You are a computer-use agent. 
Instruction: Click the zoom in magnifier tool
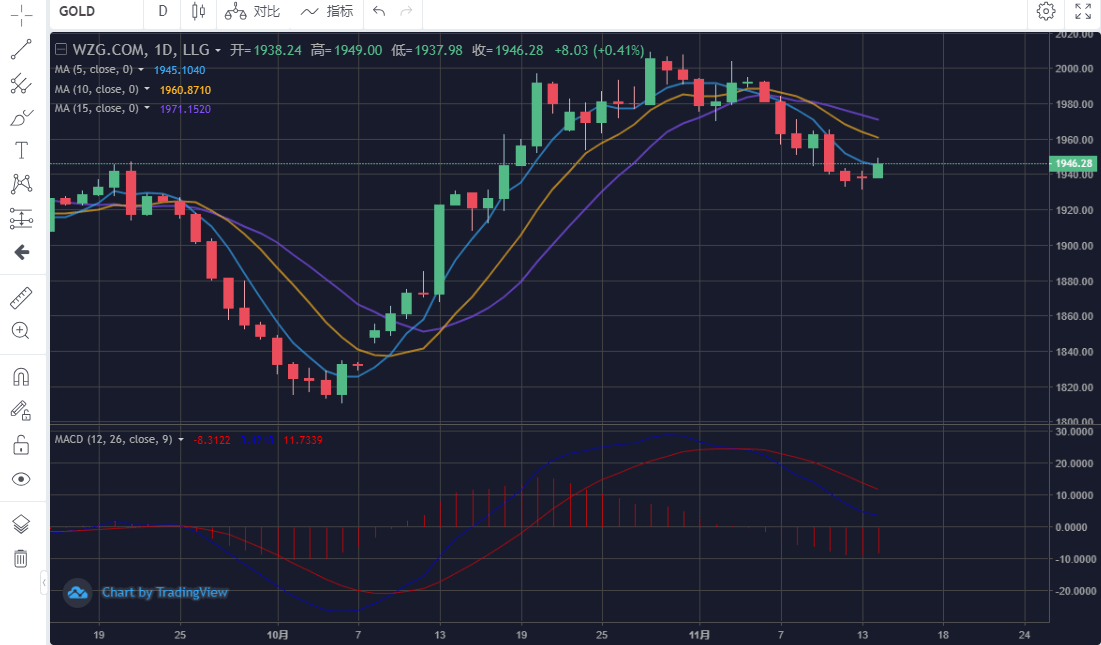tap(21, 330)
